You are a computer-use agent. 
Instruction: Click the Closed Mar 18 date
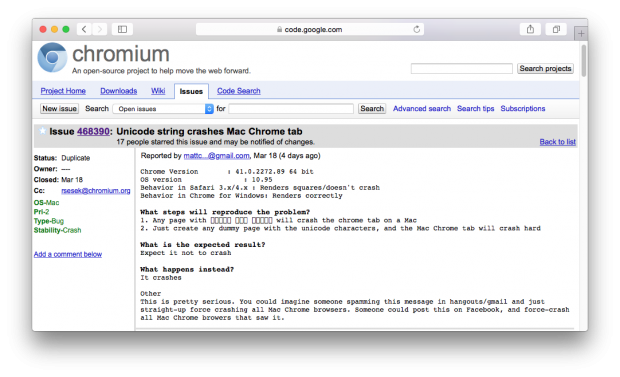pos(72,180)
